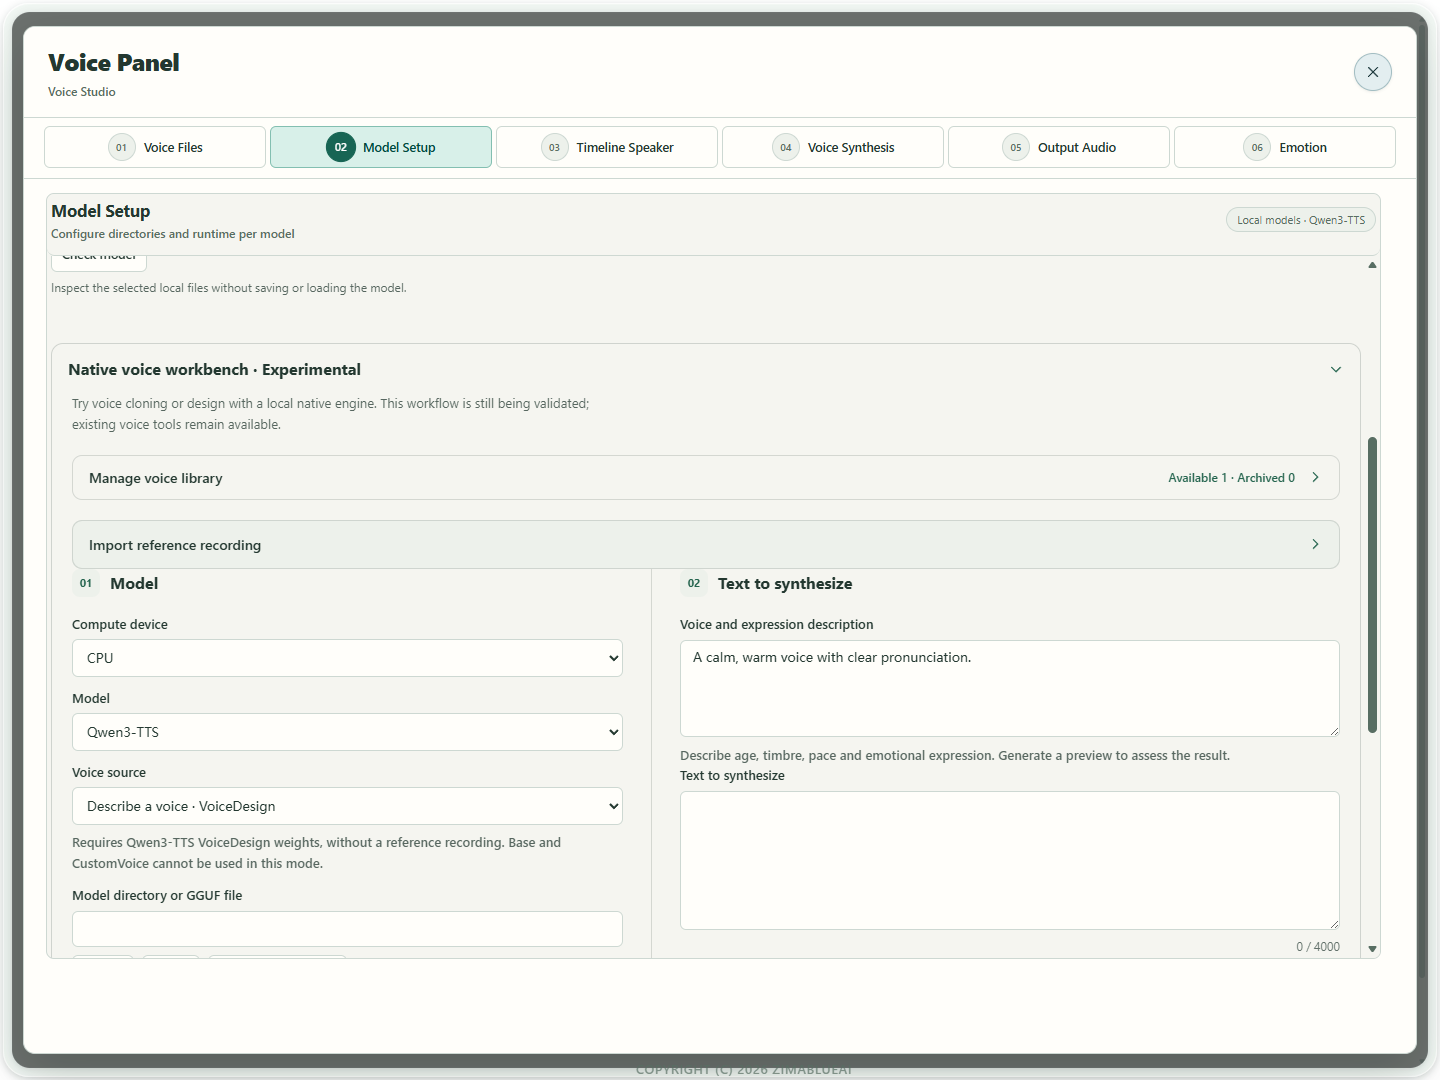Close the Voice Panel dialog
The height and width of the screenshot is (1080, 1440).
click(1372, 72)
